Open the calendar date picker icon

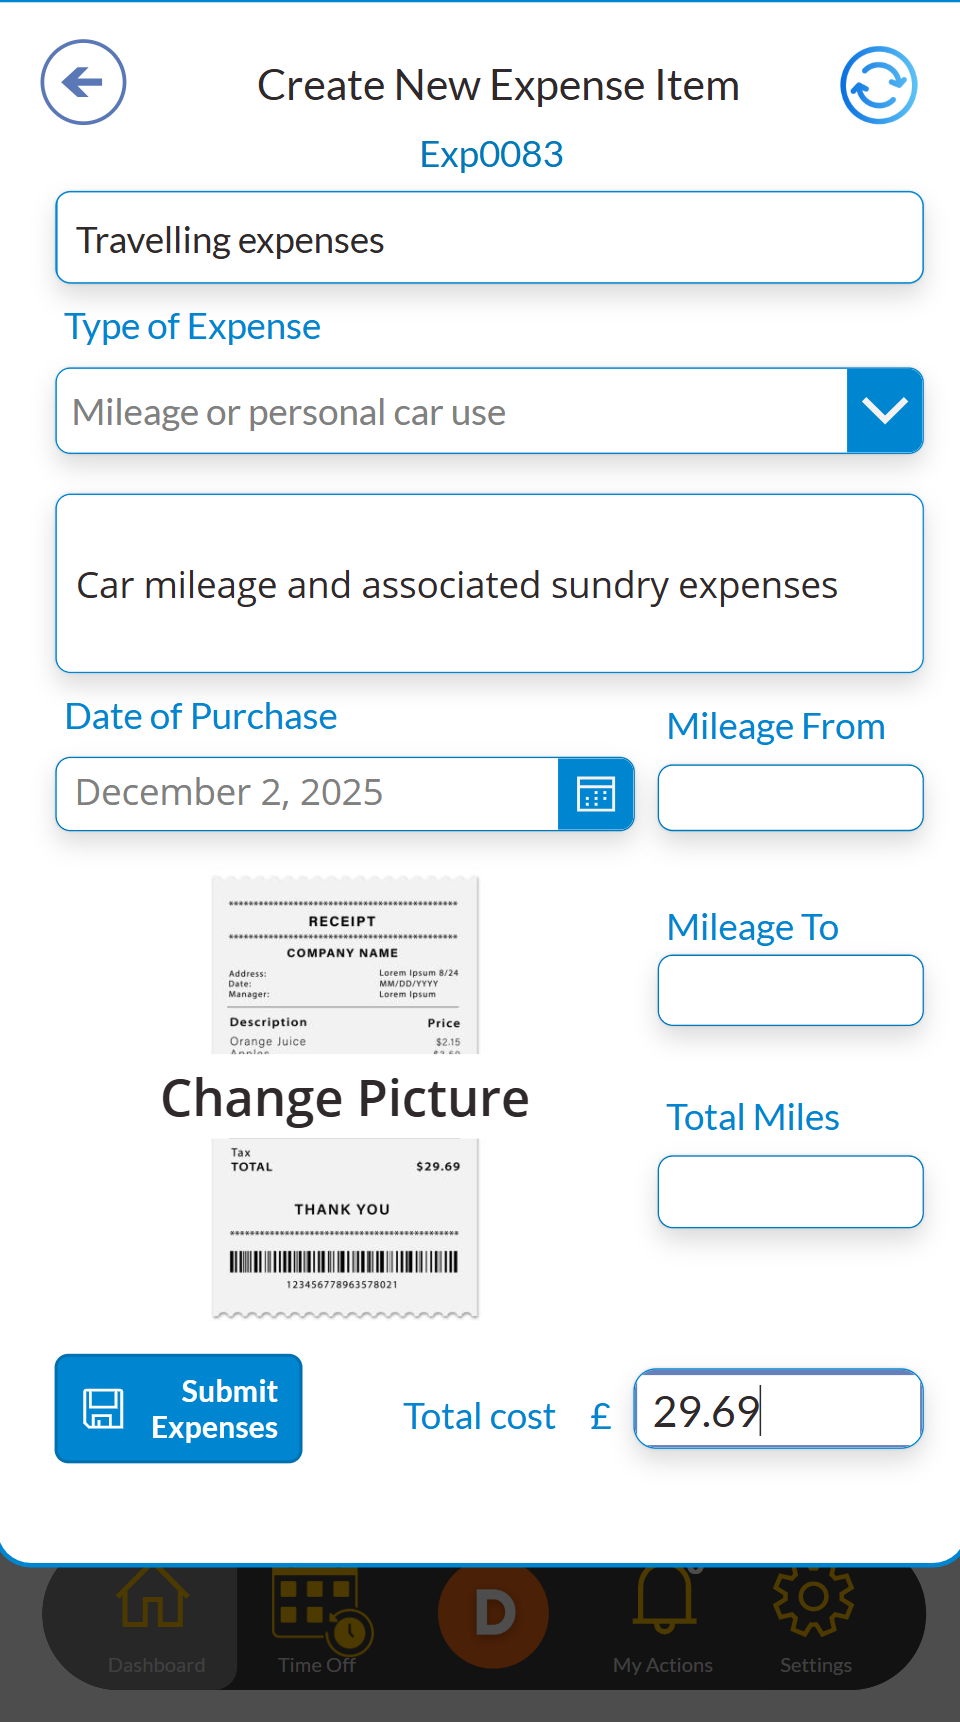[x=596, y=794]
